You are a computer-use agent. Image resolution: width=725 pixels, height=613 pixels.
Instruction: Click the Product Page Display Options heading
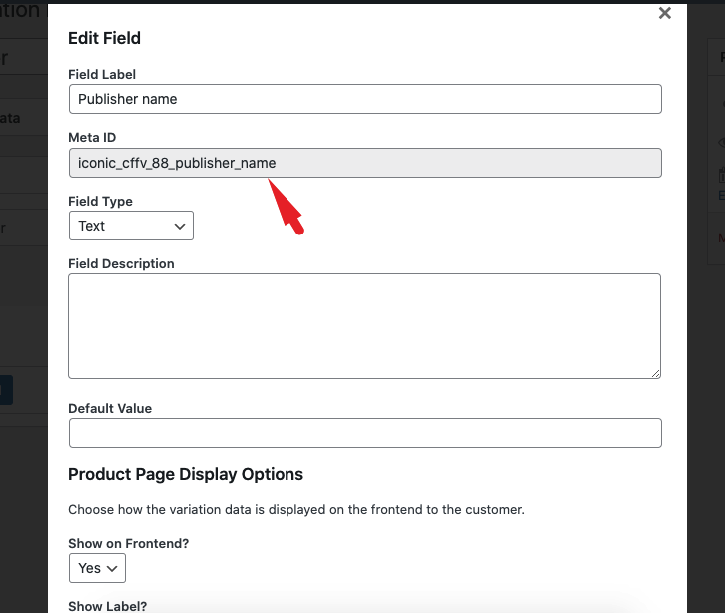pyautogui.click(x=185, y=474)
